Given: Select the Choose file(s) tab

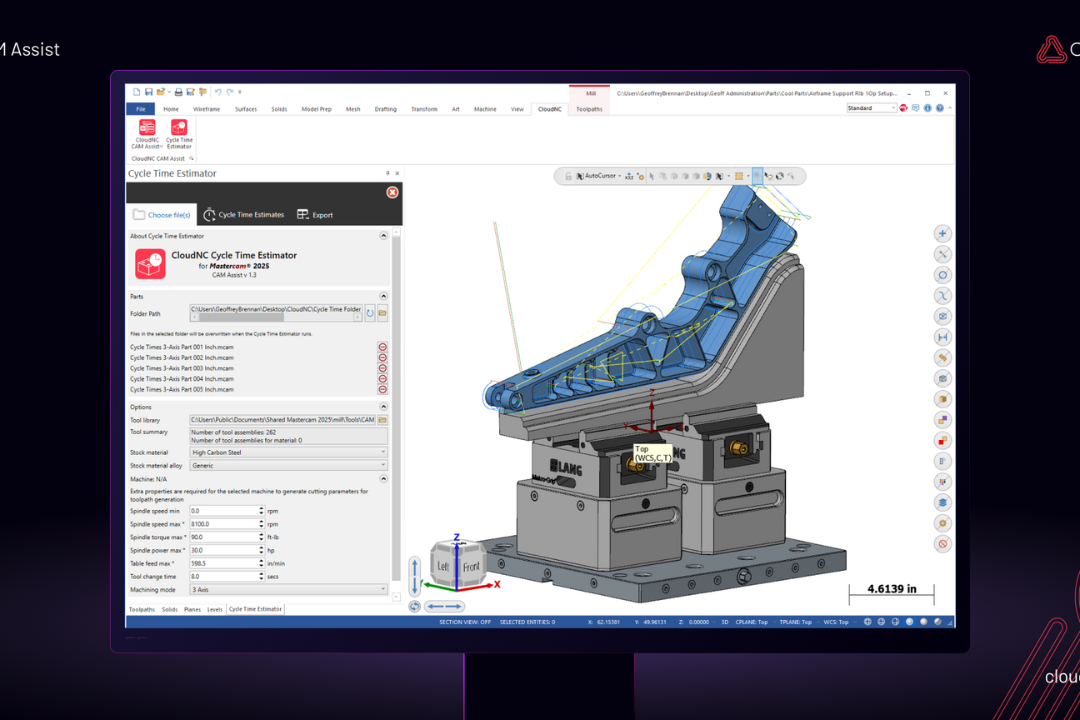Looking at the screenshot, I should pyautogui.click(x=162, y=215).
